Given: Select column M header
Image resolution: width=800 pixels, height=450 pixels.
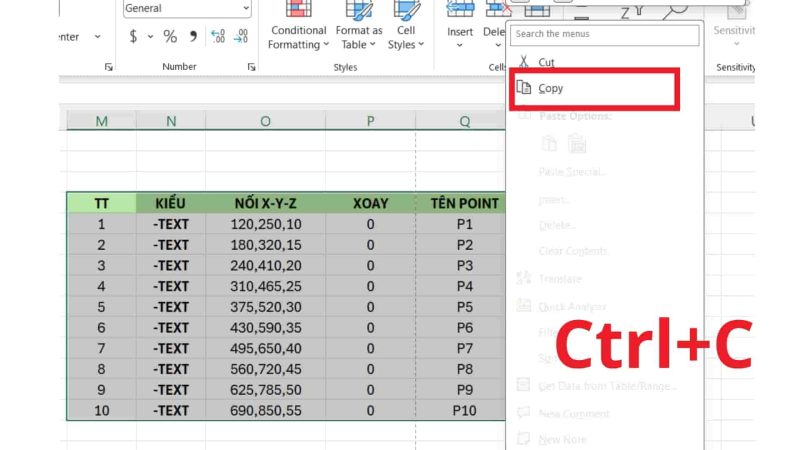Looking at the screenshot, I should coord(102,121).
